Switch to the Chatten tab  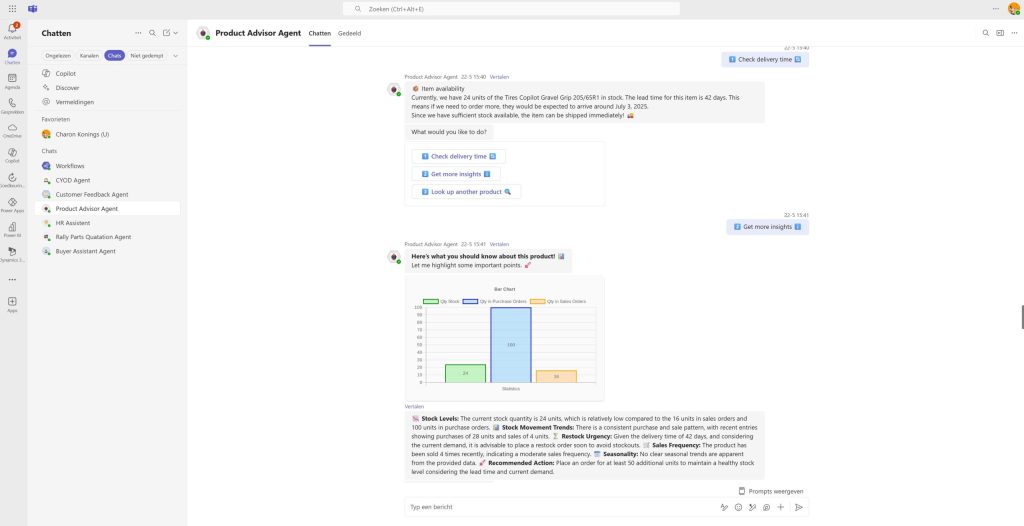(x=319, y=33)
